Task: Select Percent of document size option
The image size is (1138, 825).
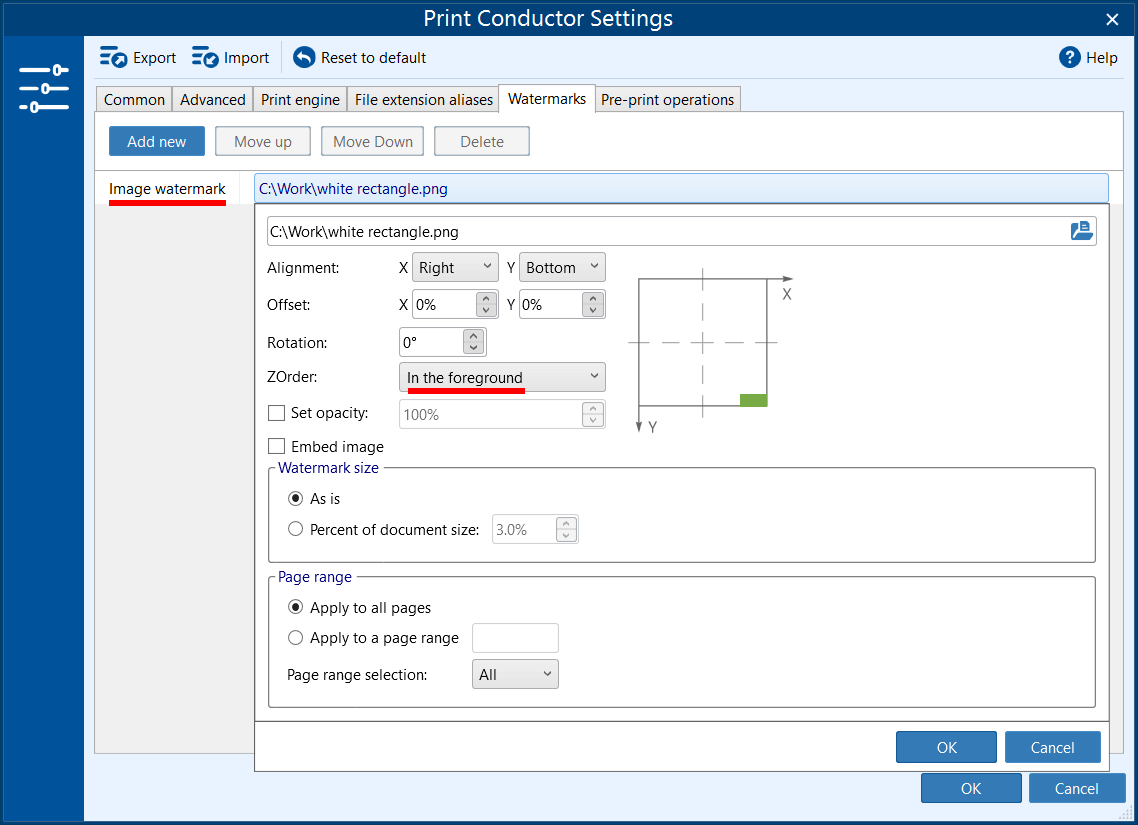Action: pyautogui.click(x=296, y=529)
